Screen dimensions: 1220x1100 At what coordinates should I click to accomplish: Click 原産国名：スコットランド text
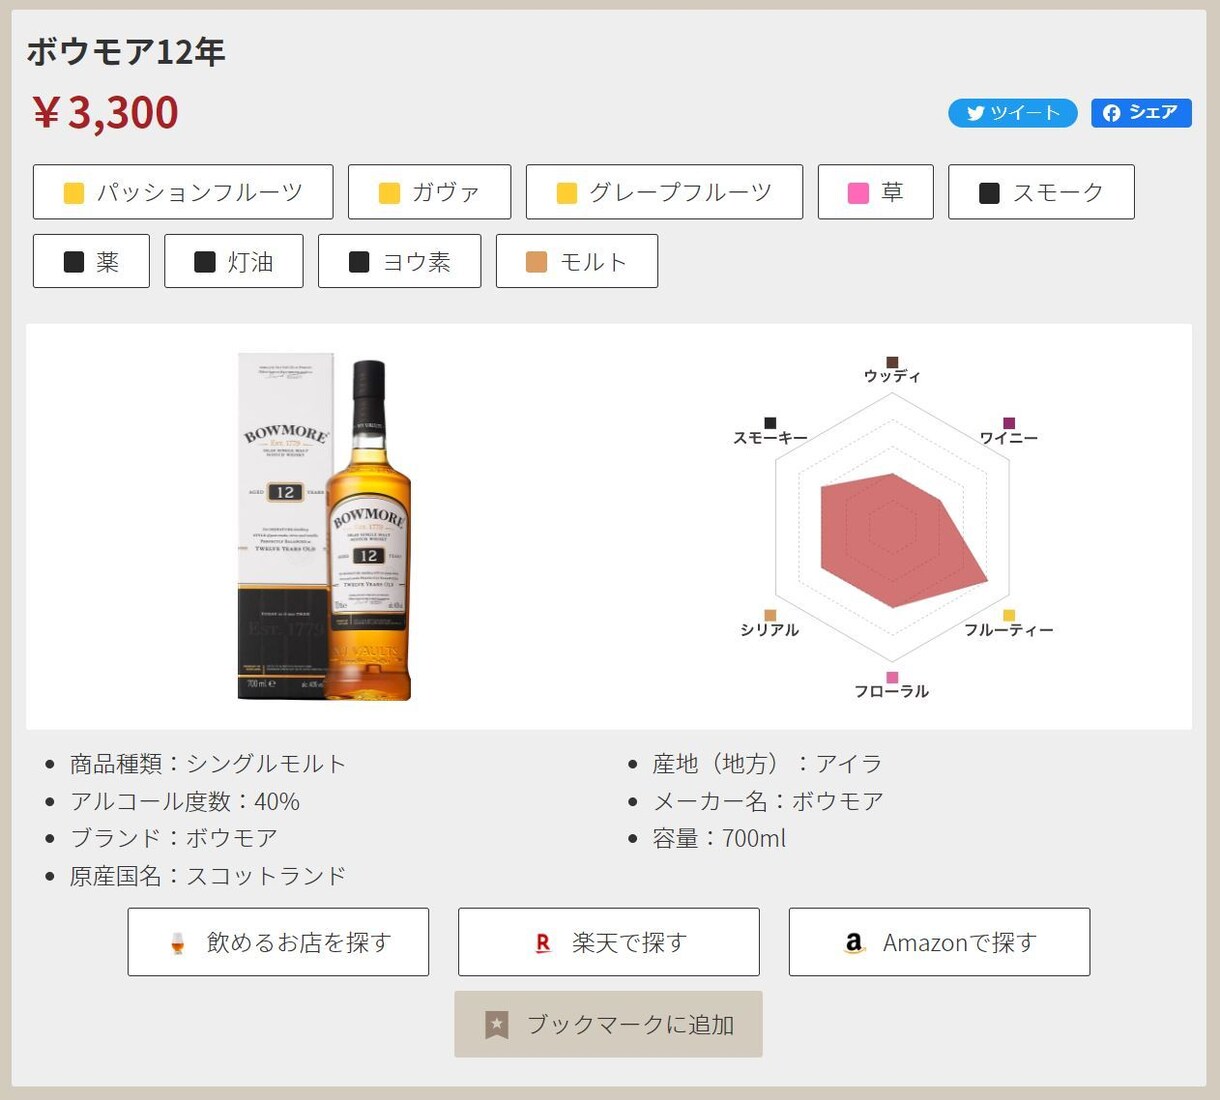(x=208, y=876)
